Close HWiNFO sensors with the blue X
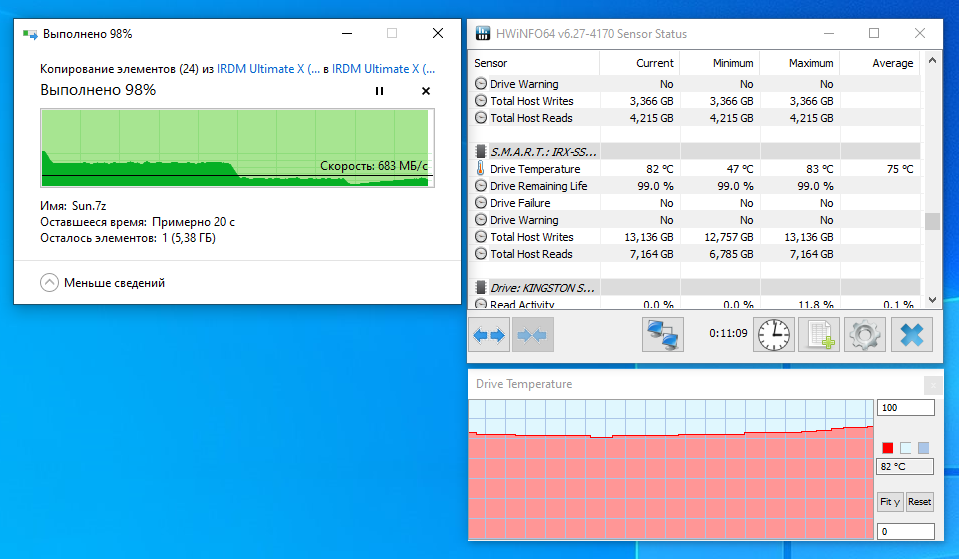The image size is (959, 559). (911, 335)
